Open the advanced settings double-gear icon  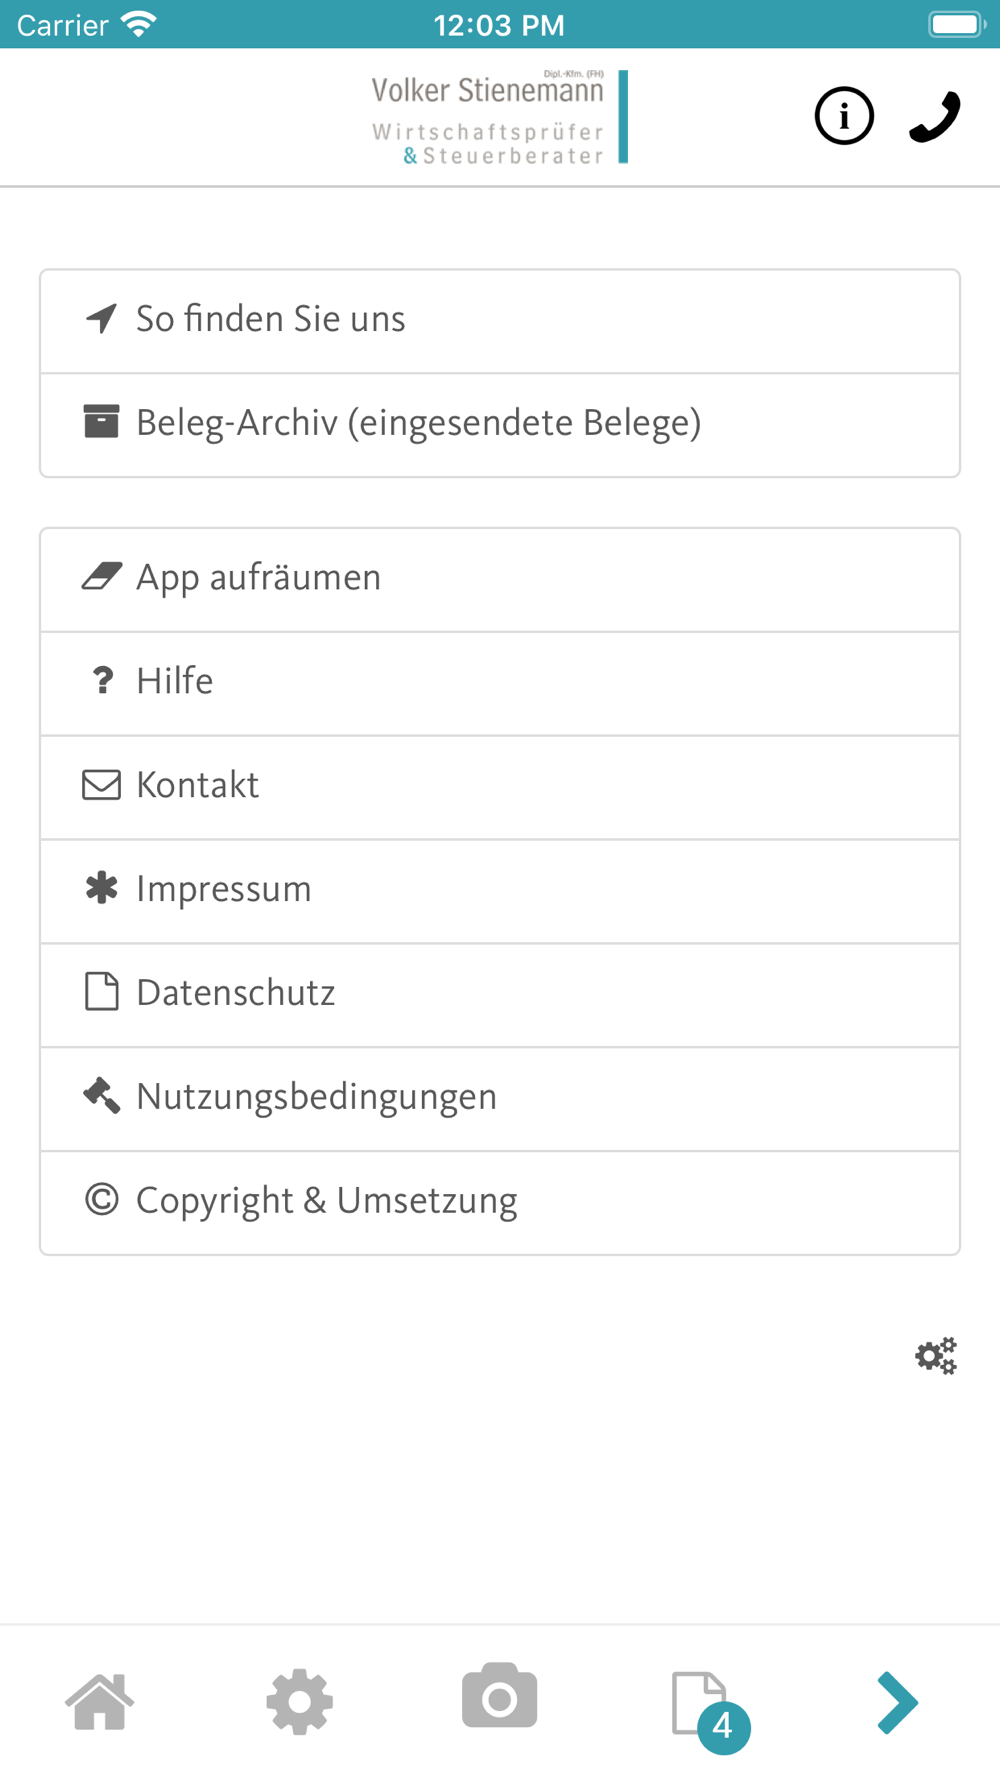(x=936, y=1356)
